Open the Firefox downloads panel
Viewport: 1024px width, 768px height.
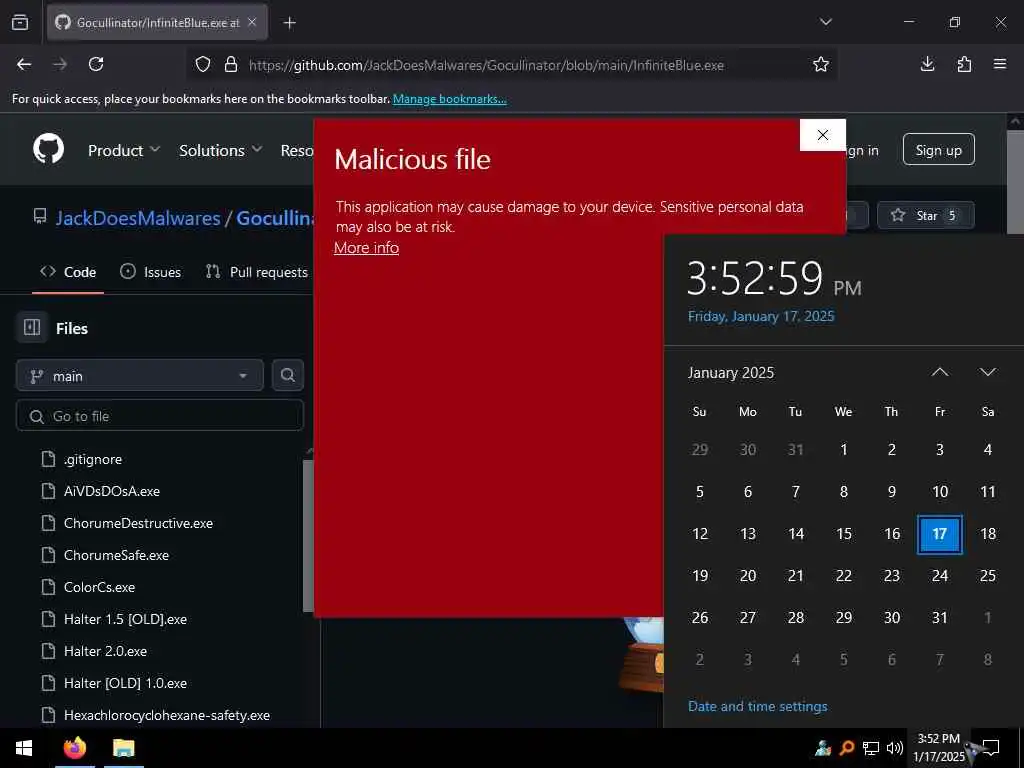tap(927, 64)
